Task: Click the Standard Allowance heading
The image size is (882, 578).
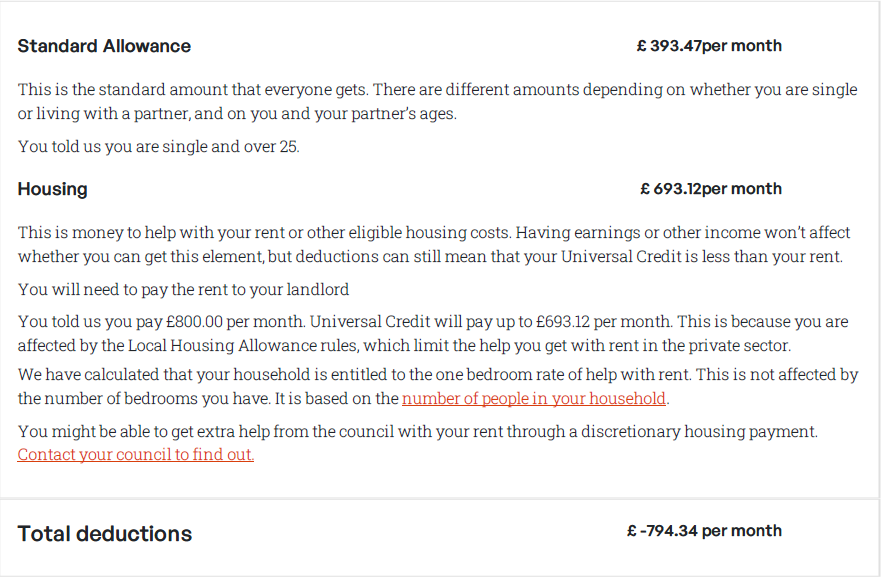Action: pyautogui.click(x=104, y=46)
